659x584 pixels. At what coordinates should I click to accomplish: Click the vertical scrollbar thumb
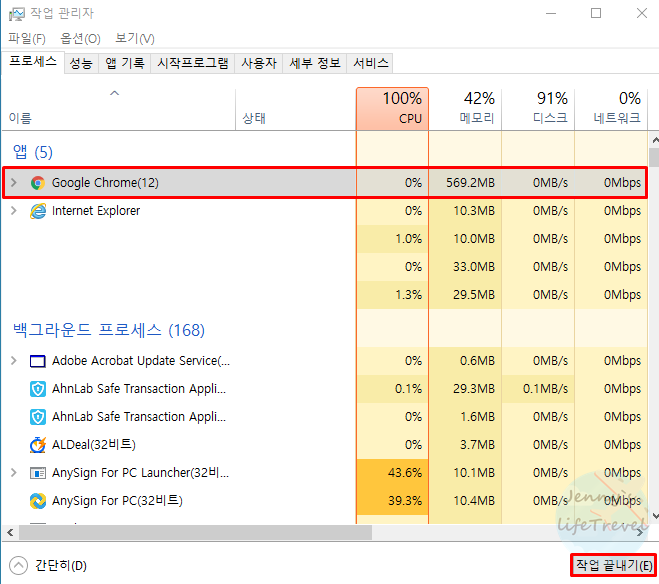(655, 157)
